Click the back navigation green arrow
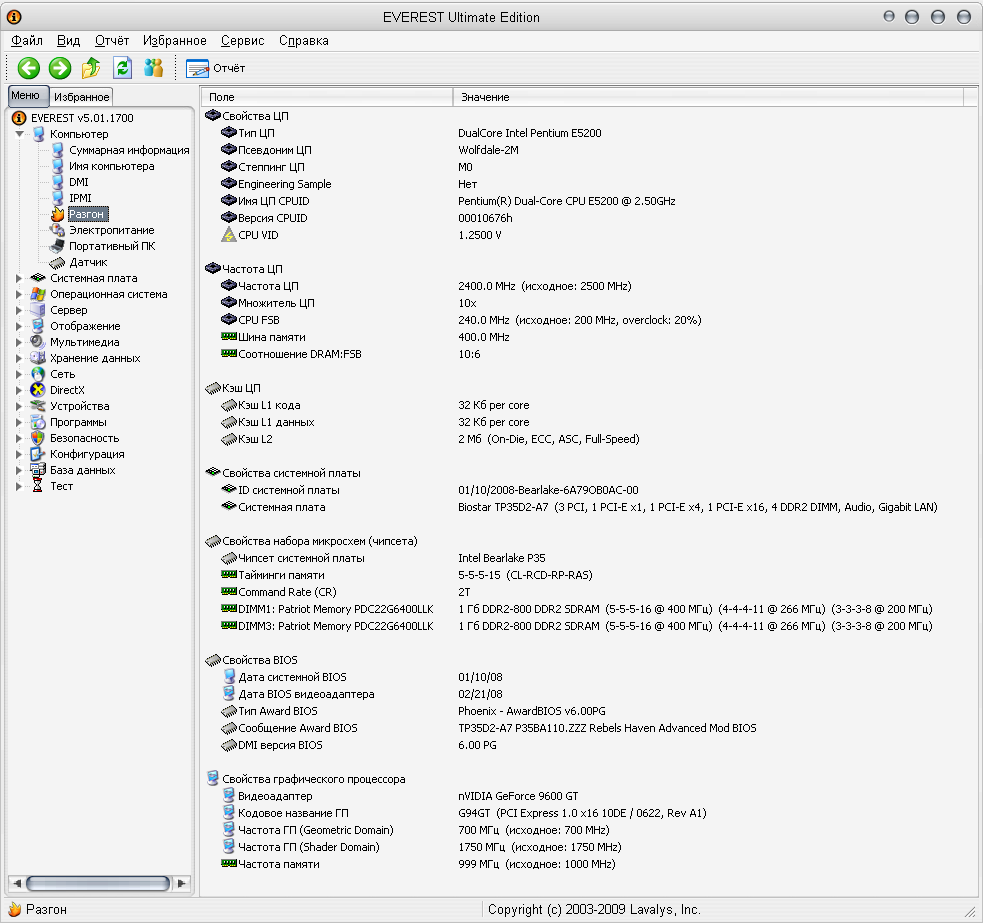Image resolution: width=983 pixels, height=923 pixels. coord(28,68)
